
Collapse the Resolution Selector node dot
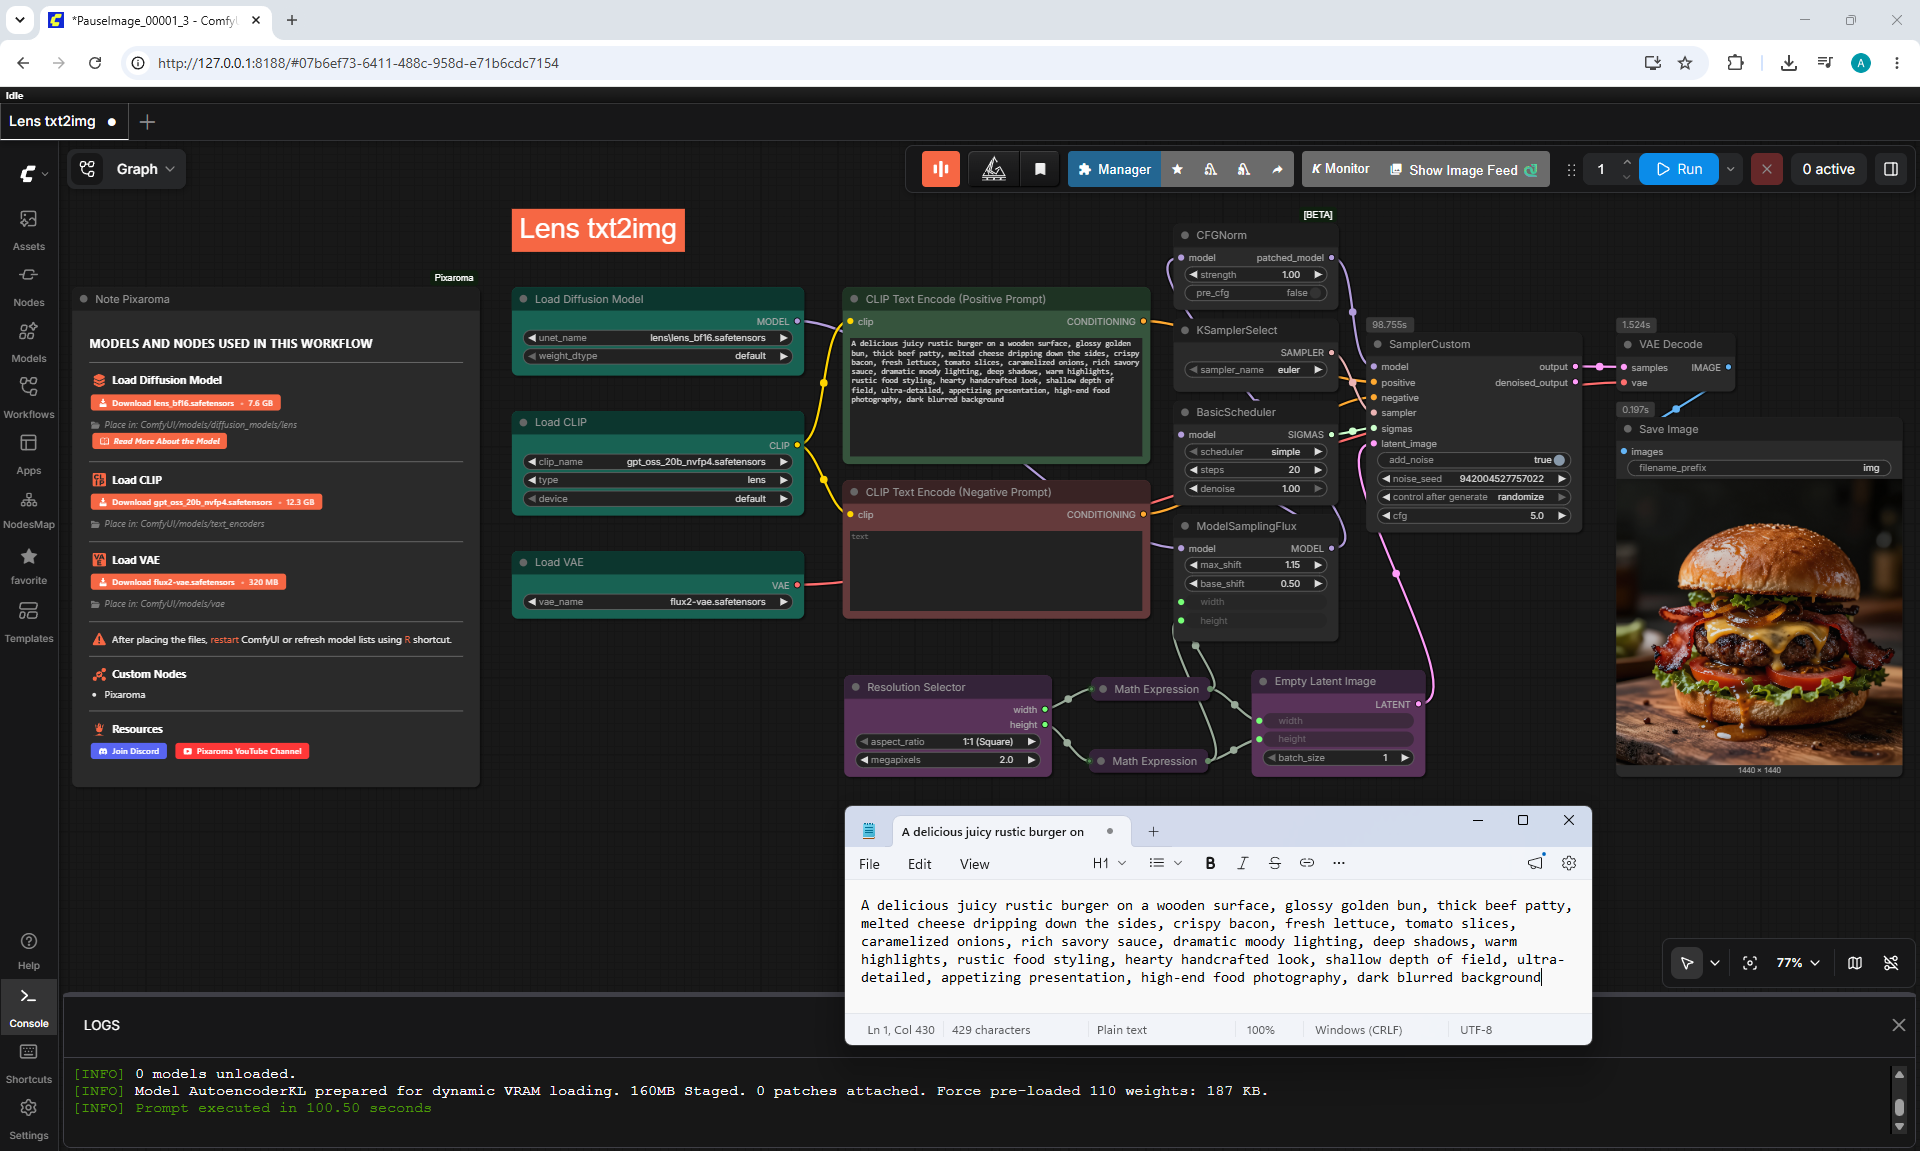coord(856,687)
